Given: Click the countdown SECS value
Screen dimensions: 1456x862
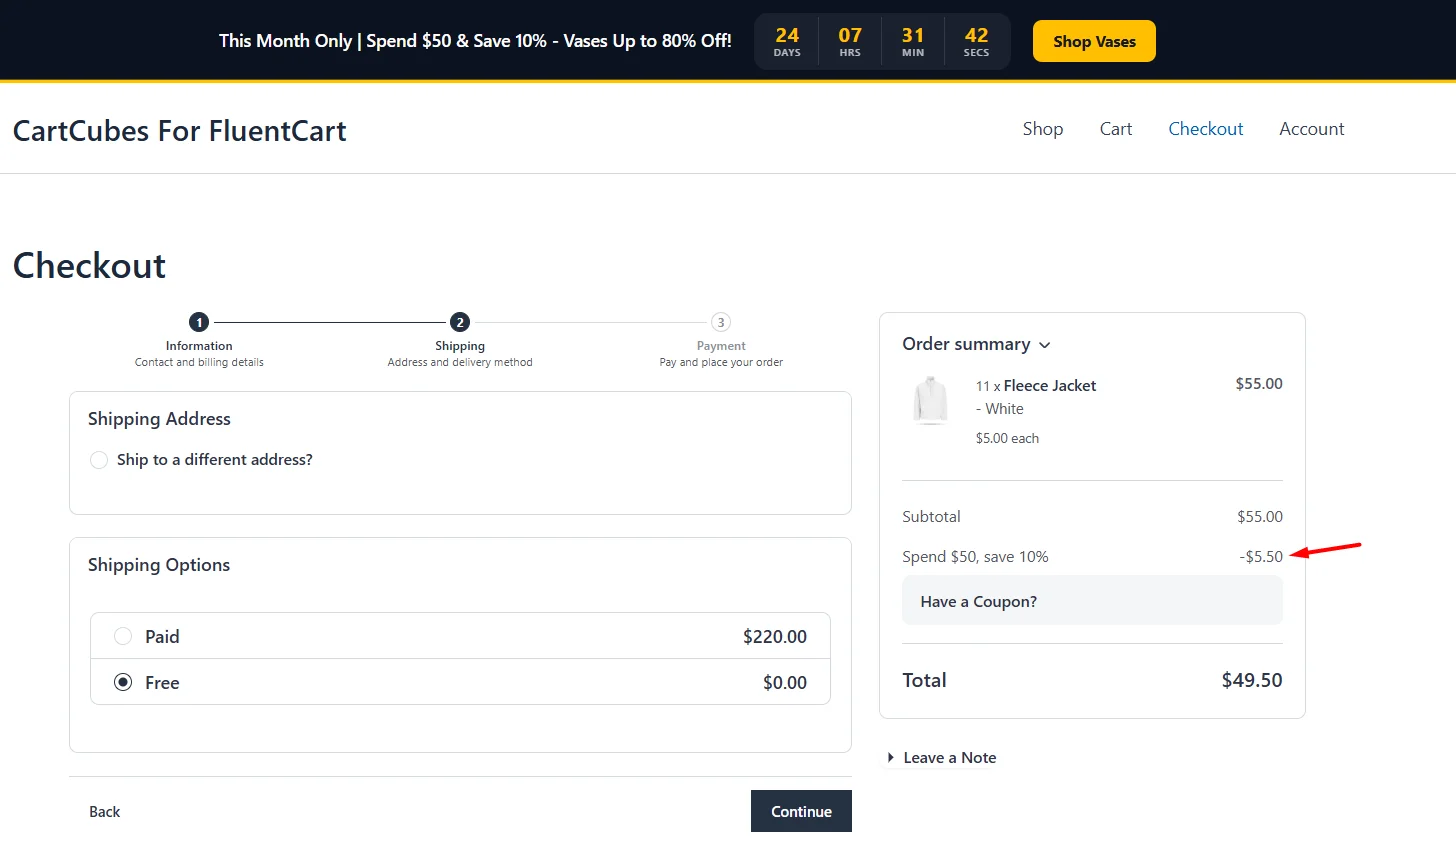Looking at the screenshot, I should coord(976,35).
